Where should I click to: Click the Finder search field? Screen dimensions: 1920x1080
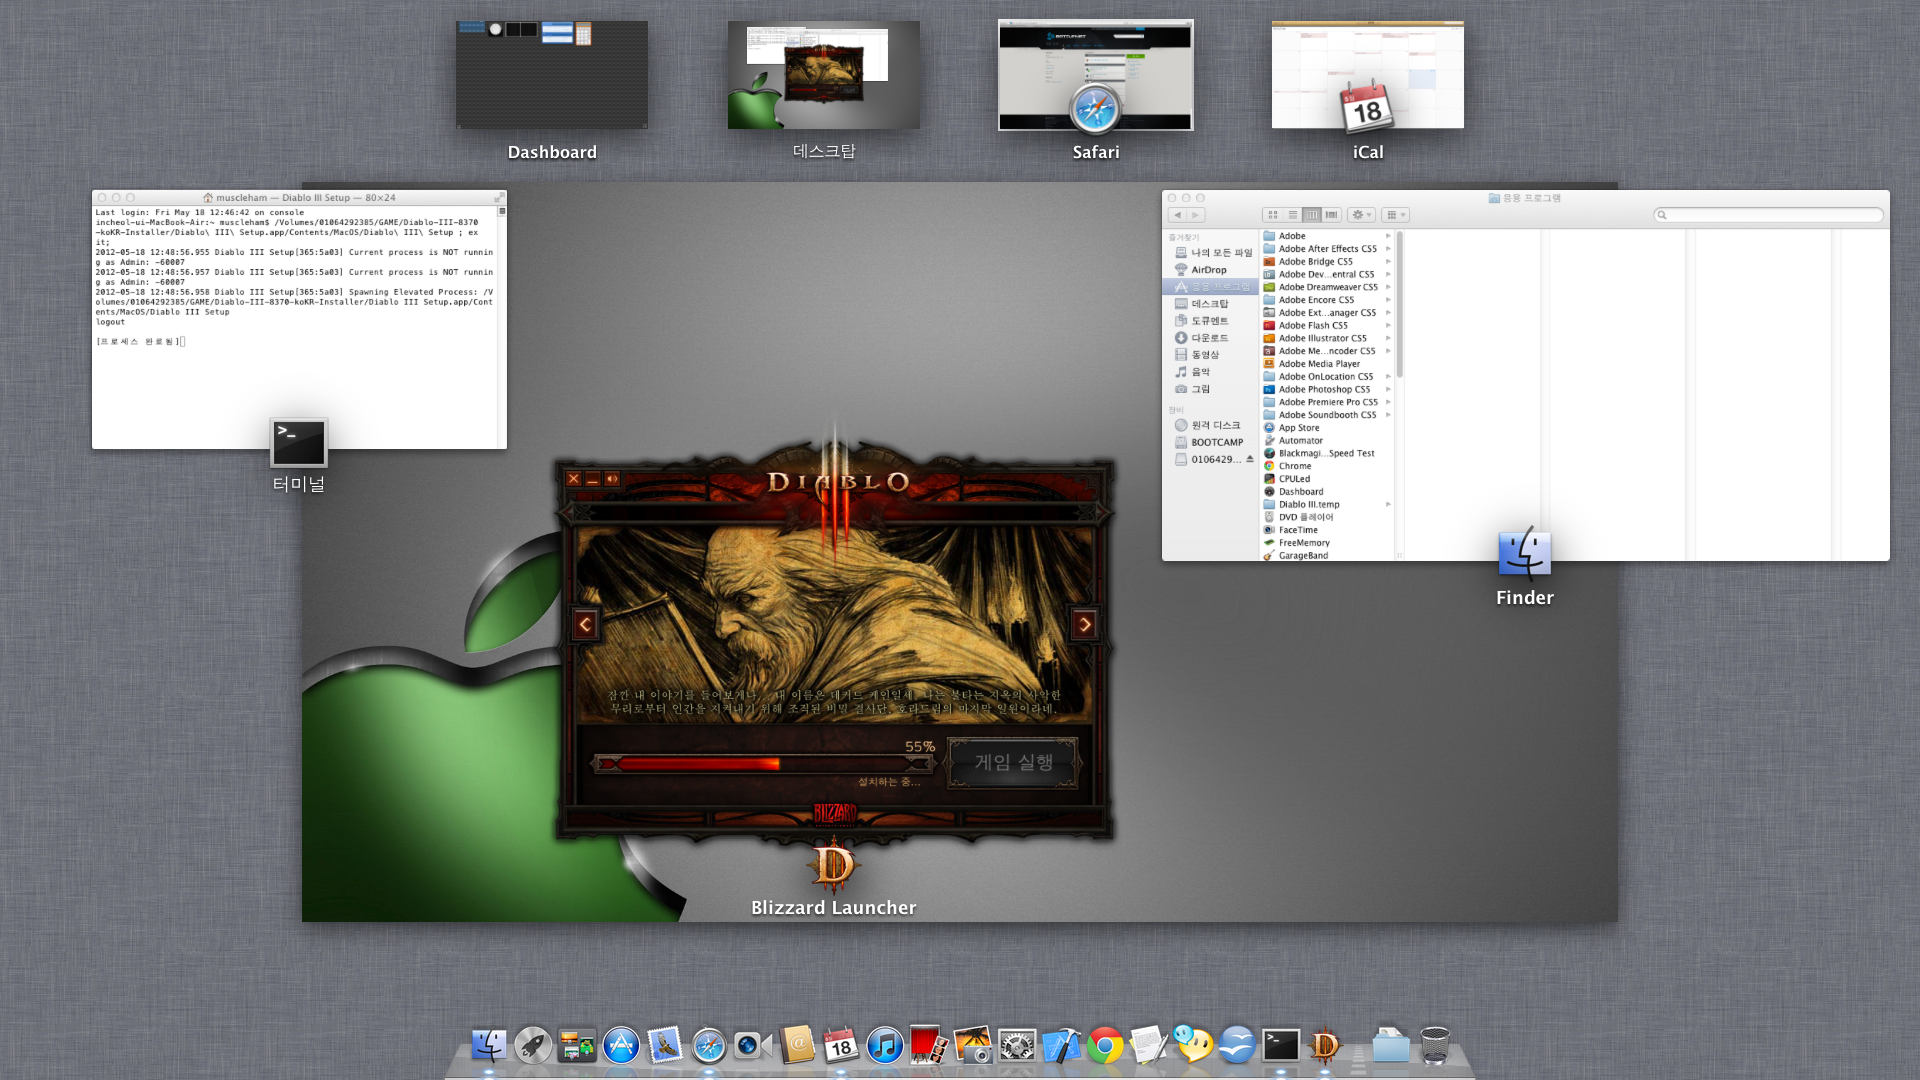1769,215
